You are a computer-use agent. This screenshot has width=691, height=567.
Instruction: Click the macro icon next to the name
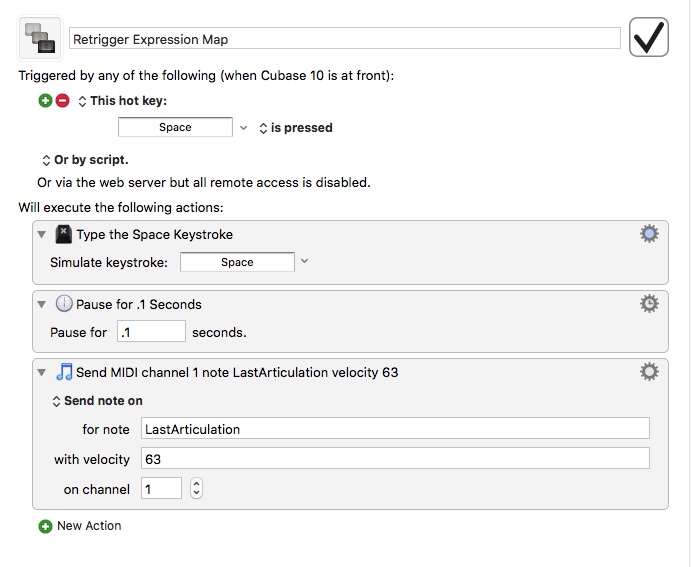(40, 39)
